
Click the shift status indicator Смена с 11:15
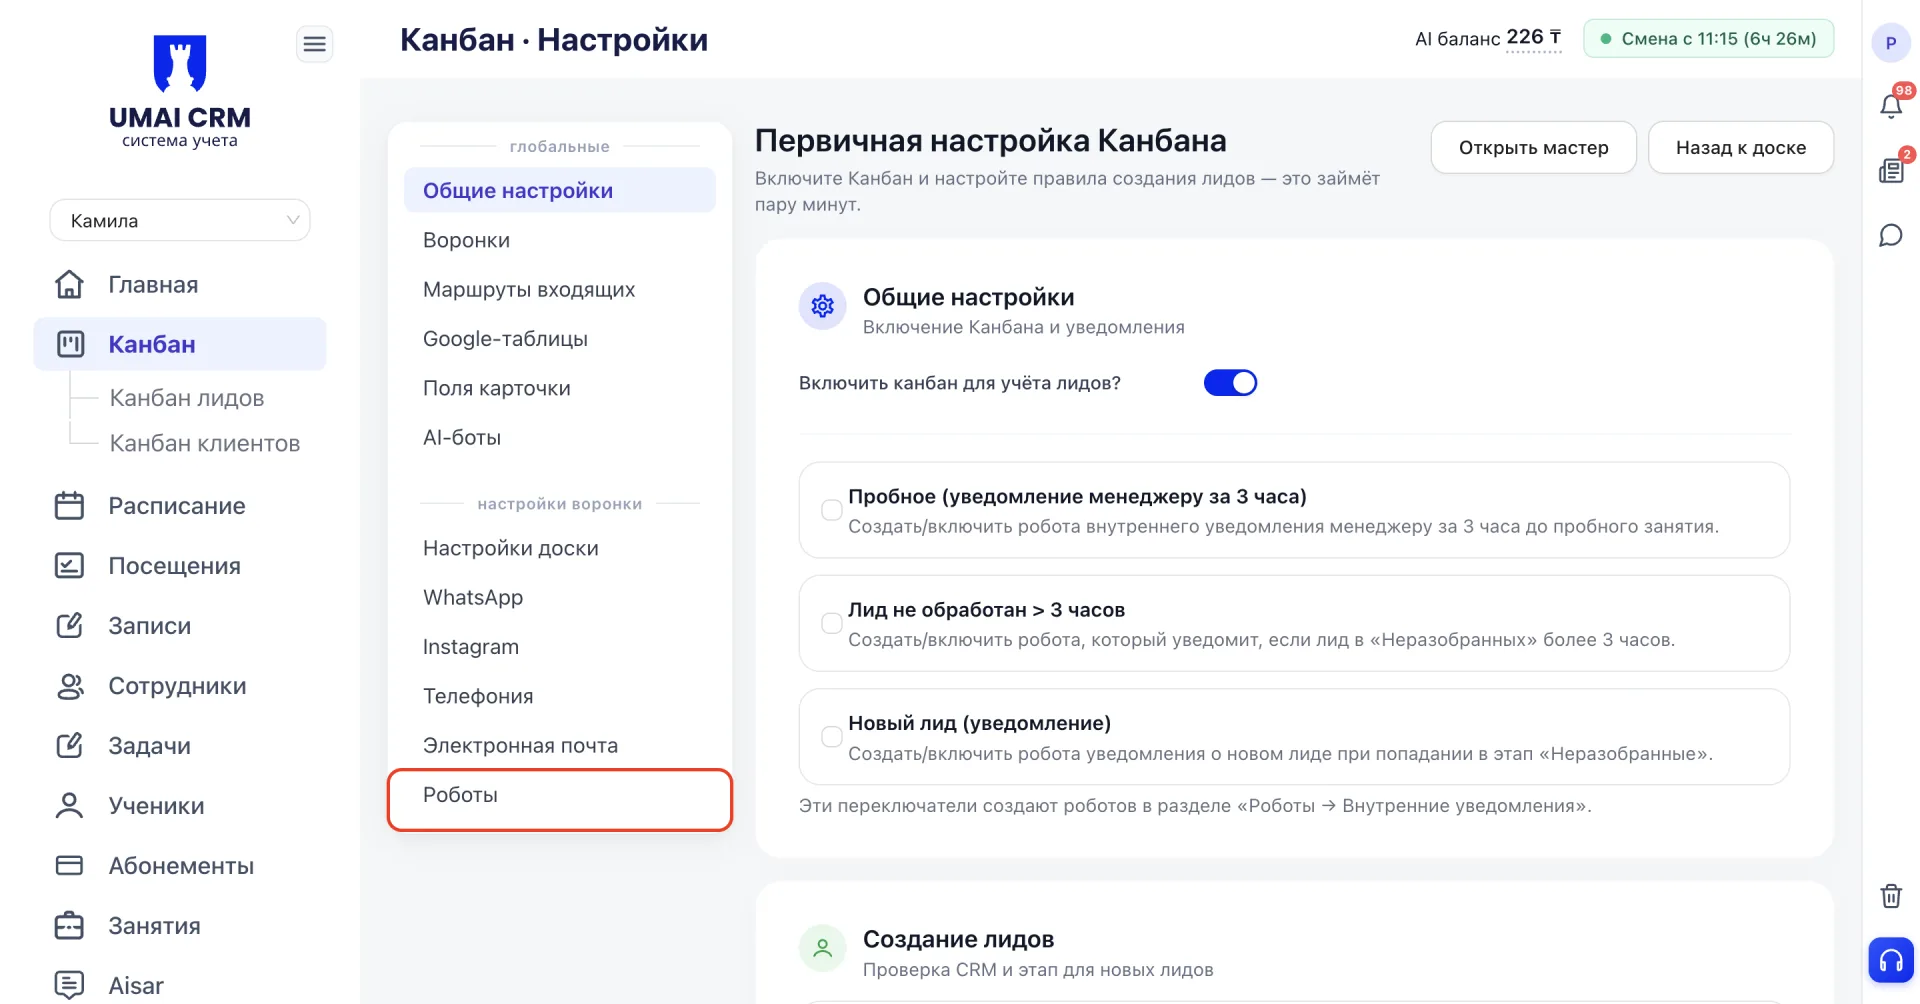coord(1708,39)
